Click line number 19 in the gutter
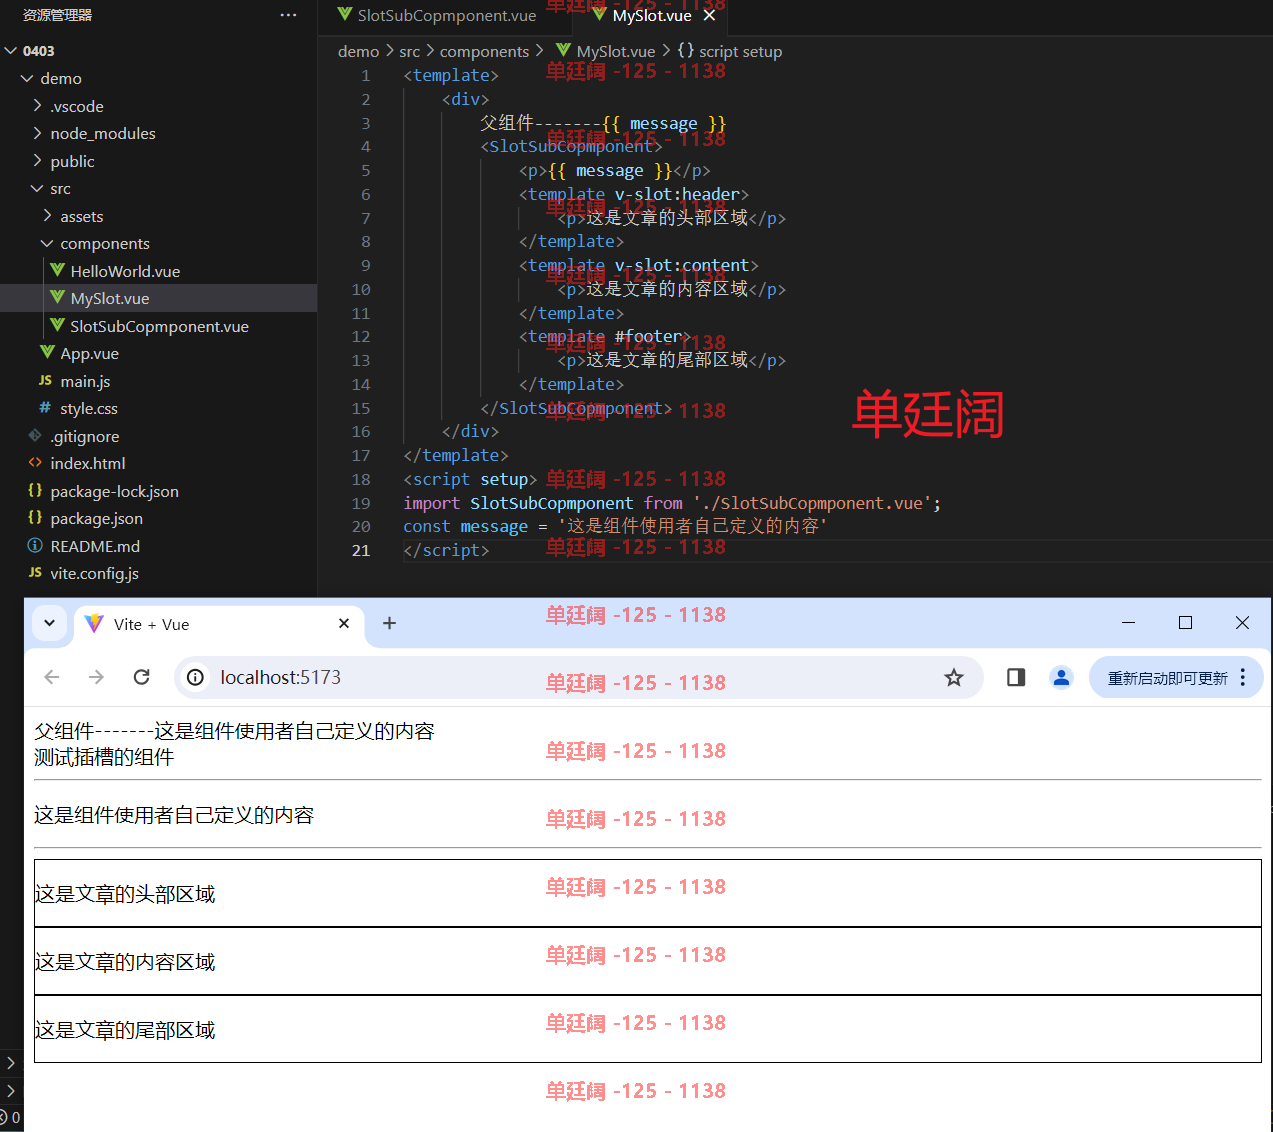1273x1132 pixels. 360,503
